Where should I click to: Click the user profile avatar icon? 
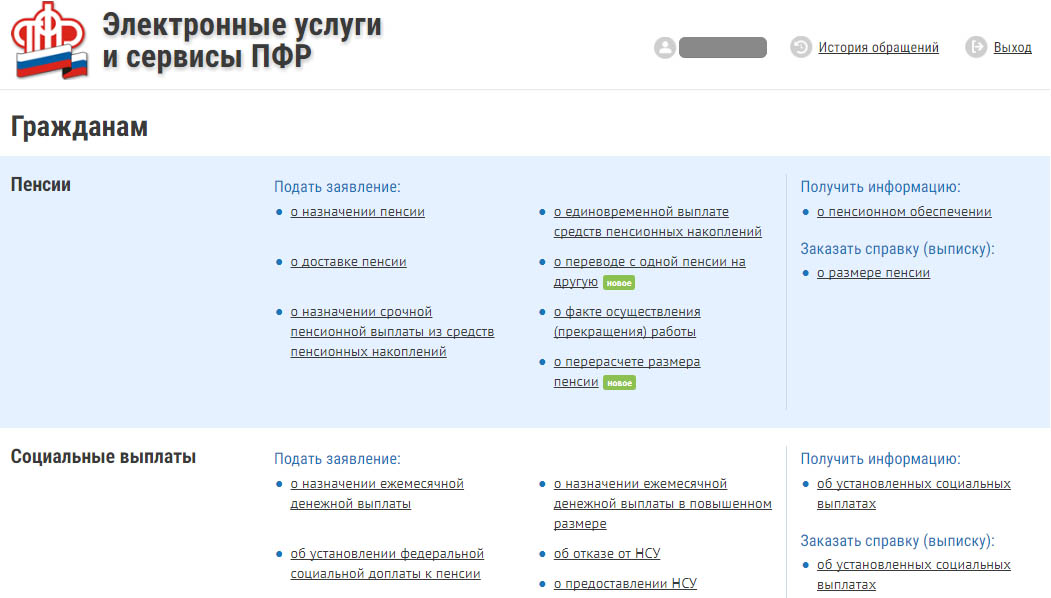665,48
